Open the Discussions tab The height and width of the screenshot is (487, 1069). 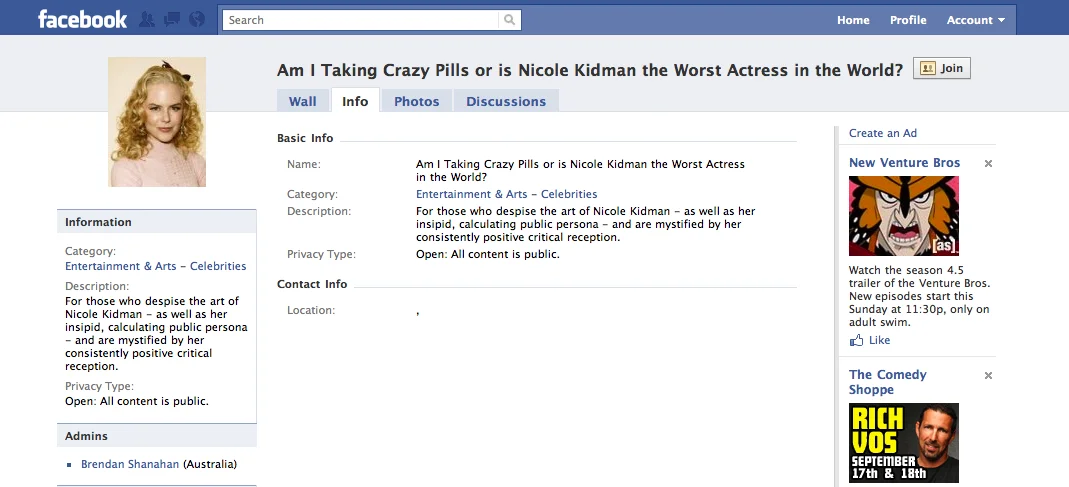coord(506,101)
